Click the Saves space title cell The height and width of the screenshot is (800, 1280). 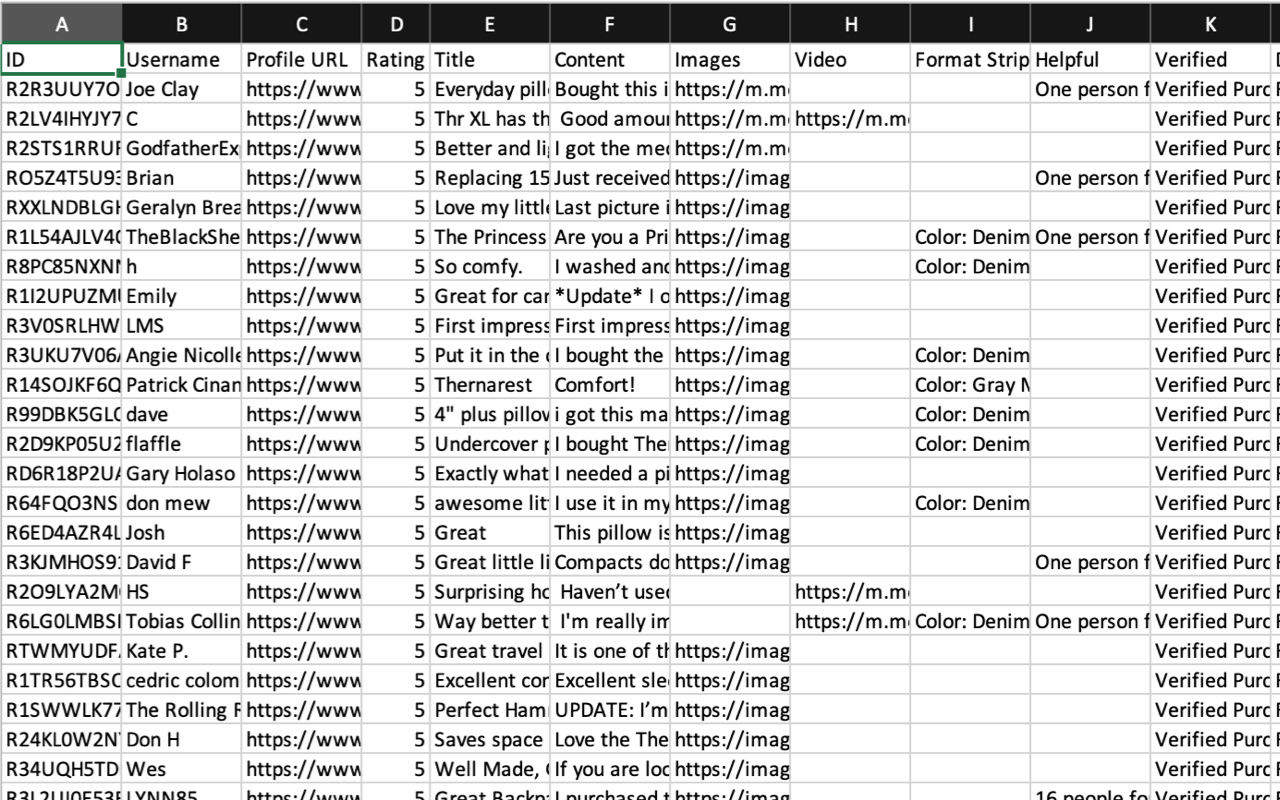(490, 740)
